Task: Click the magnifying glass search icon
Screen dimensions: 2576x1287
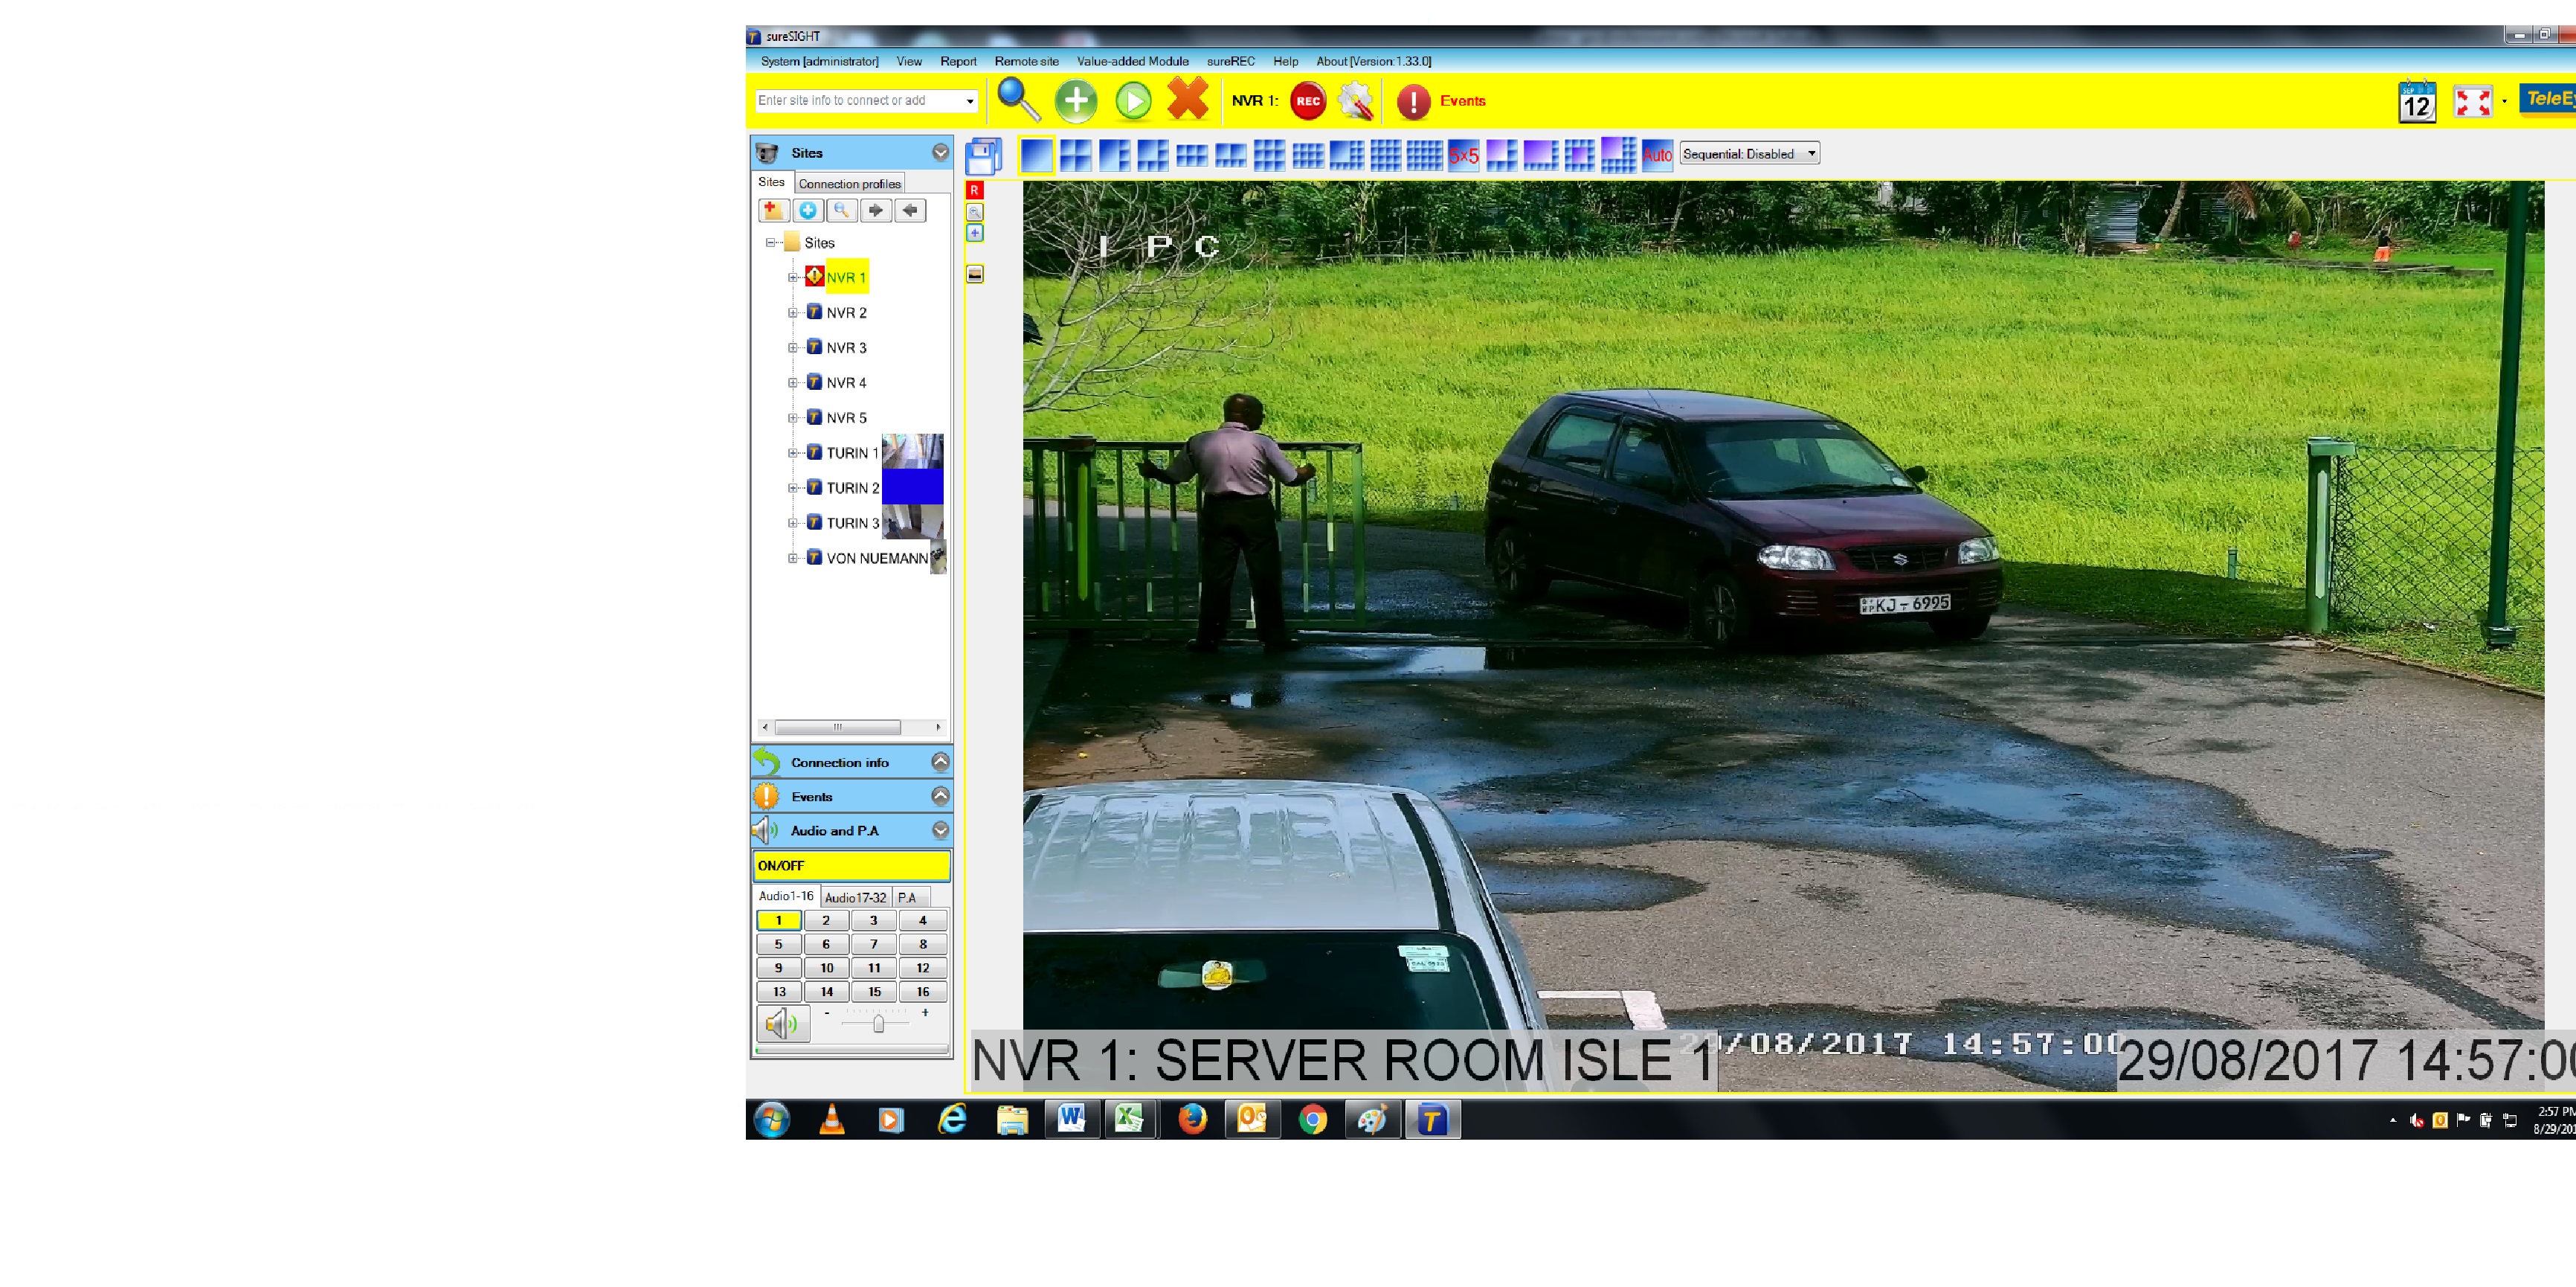Action: [x=1018, y=99]
